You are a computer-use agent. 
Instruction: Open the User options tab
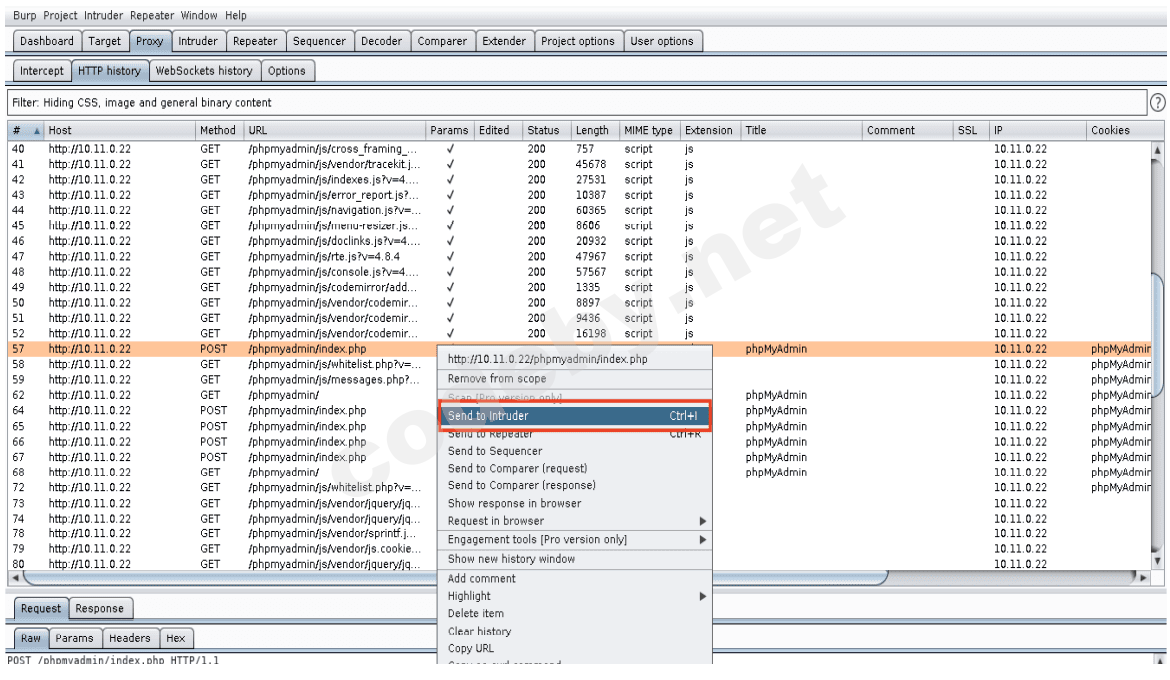click(x=662, y=41)
